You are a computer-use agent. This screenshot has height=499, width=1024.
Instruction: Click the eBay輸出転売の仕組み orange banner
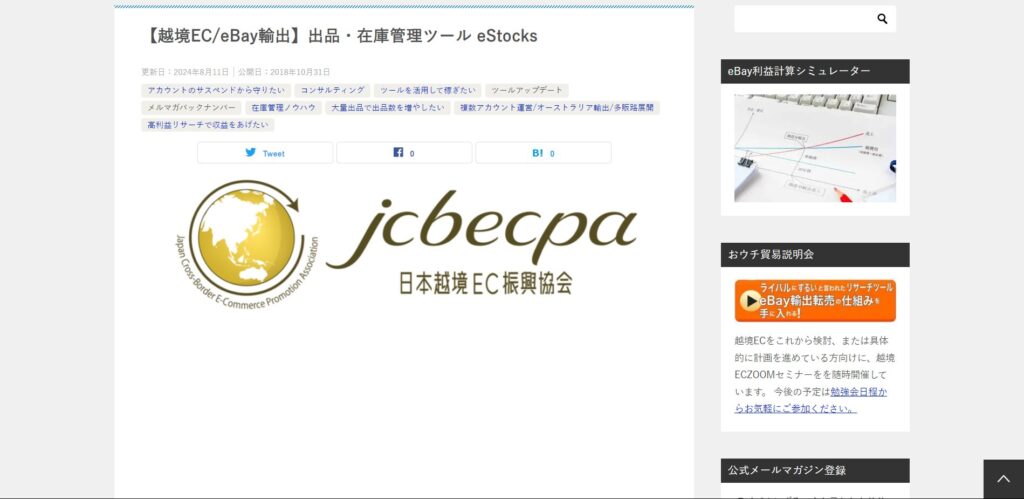click(815, 300)
